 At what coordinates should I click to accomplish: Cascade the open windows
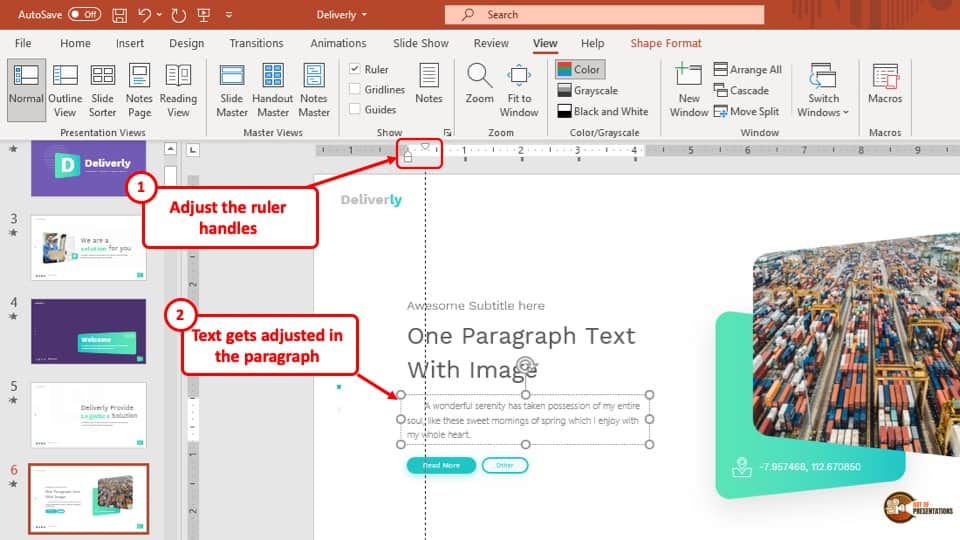[x=741, y=90]
